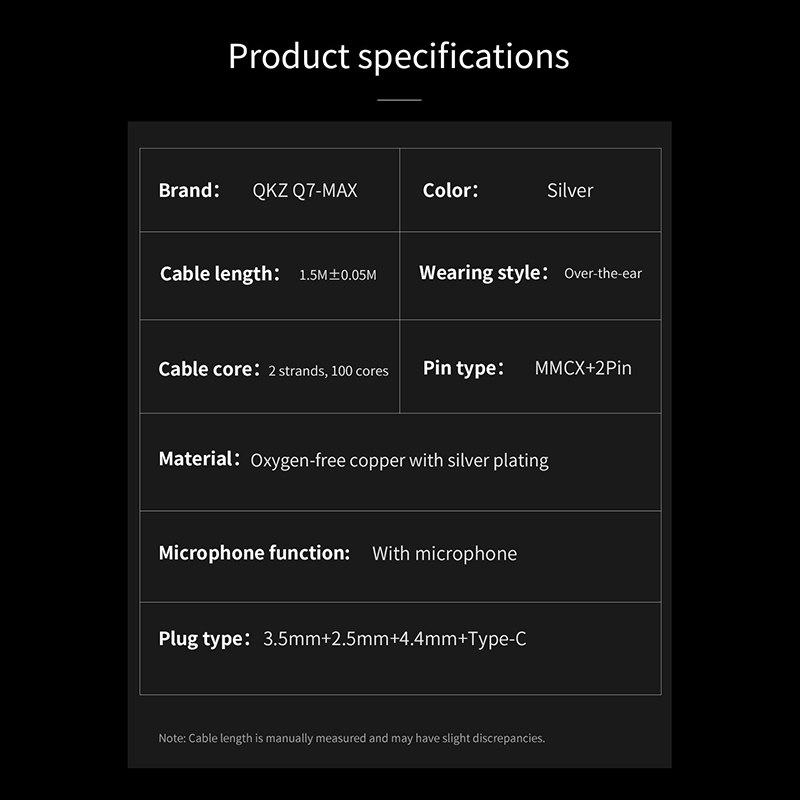The image size is (800, 800).
Task: Select the "1.5M±0.05M" length value
Action: (x=338, y=275)
